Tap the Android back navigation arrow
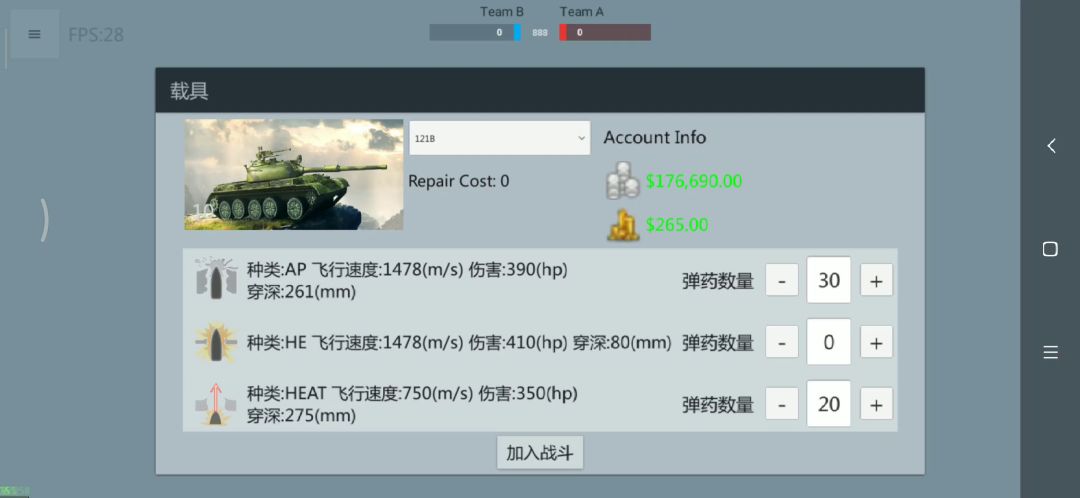 pyautogui.click(x=1050, y=146)
